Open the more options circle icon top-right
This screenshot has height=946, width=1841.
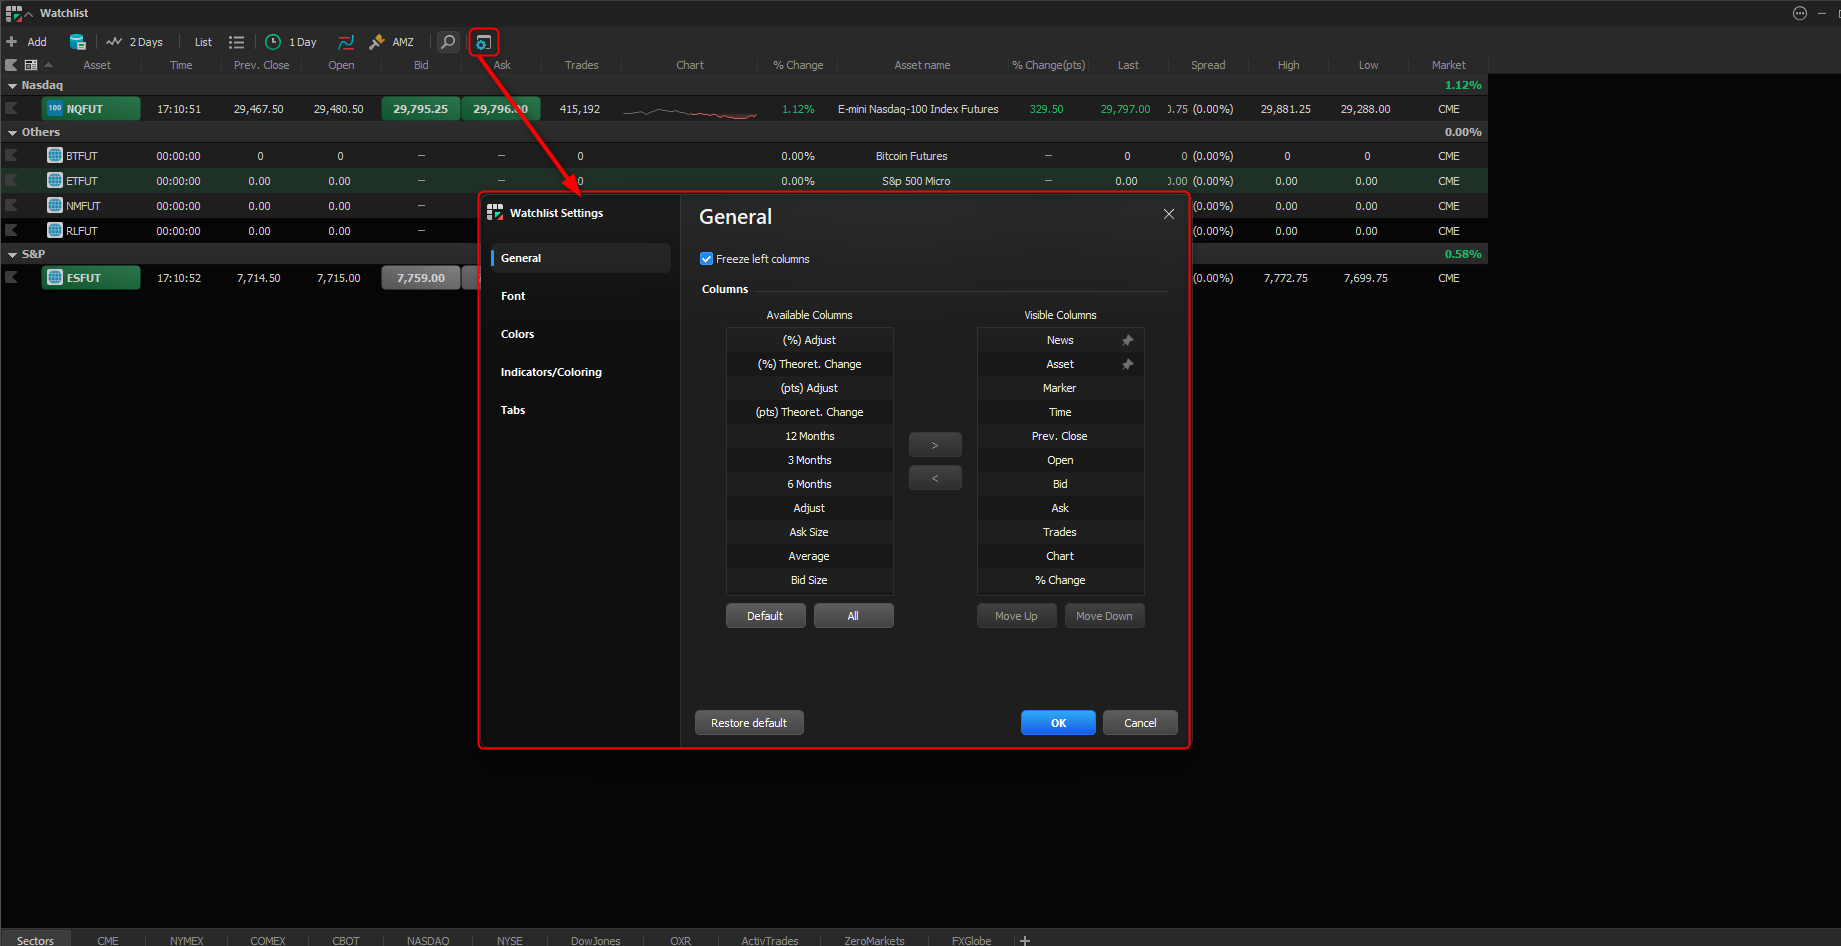(x=1800, y=13)
